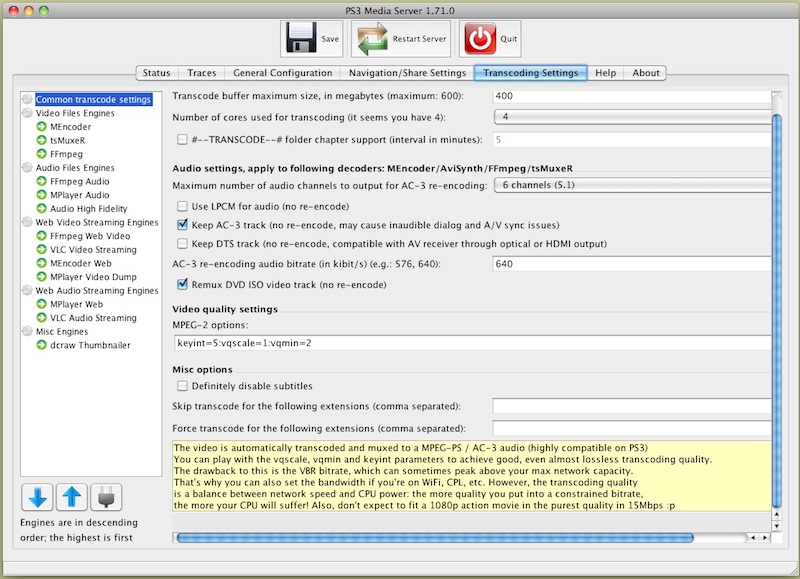This screenshot has width=800, height=579.
Task: Open the audio channels 5.1 dropdown
Action: (635, 186)
